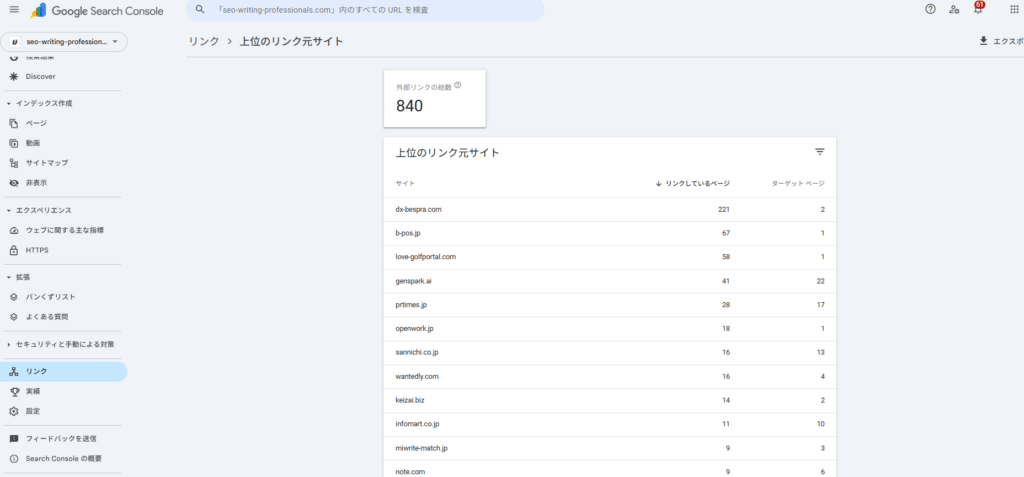Screen dimensions: 1024x477
Task: Sort by ターゲット ページ column header
Action: click(x=798, y=184)
